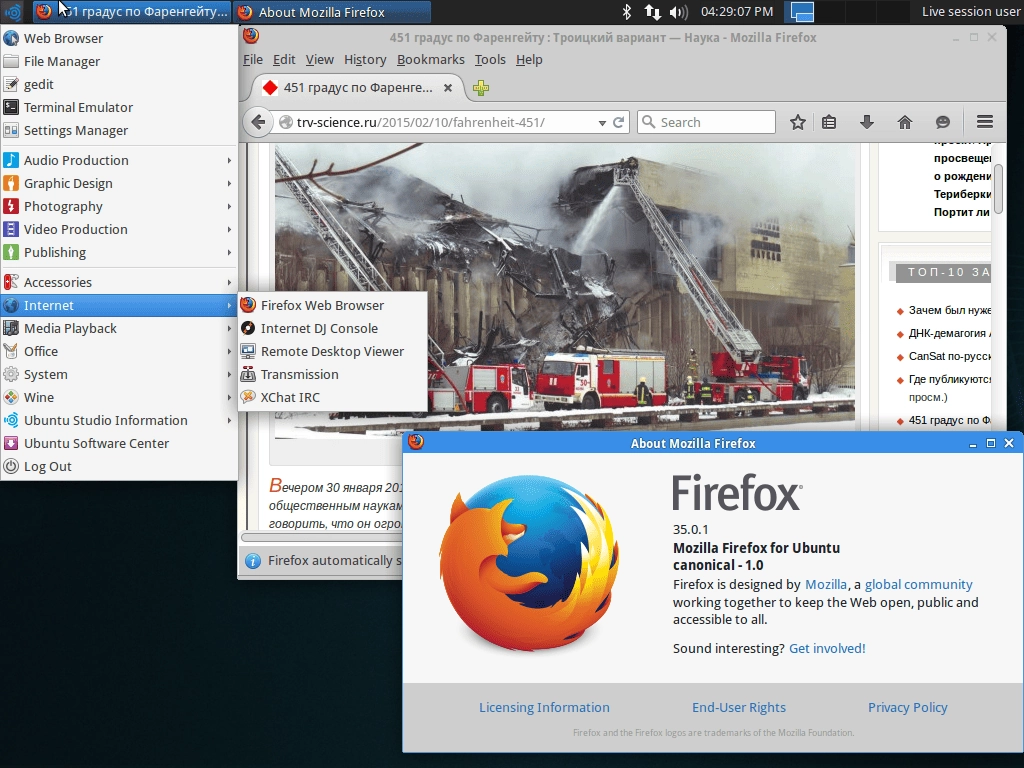Viewport: 1024px width, 768px height.
Task: Open Settings Manager from the menu
Action: [x=119, y=130]
